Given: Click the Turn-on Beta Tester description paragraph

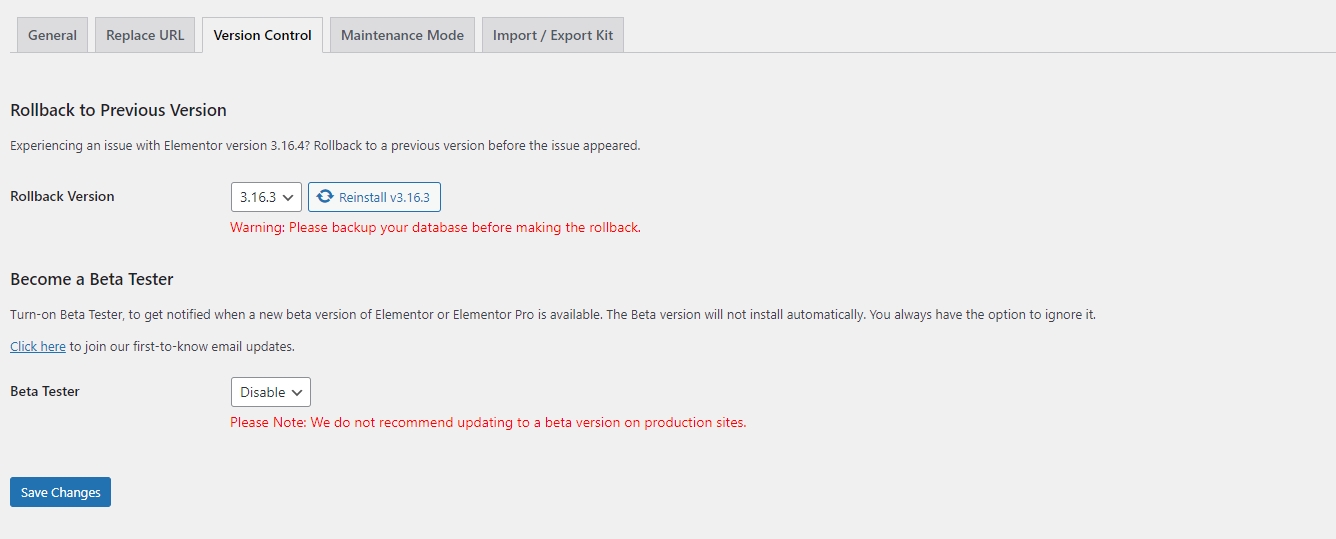Looking at the screenshot, I should (x=552, y=314).
